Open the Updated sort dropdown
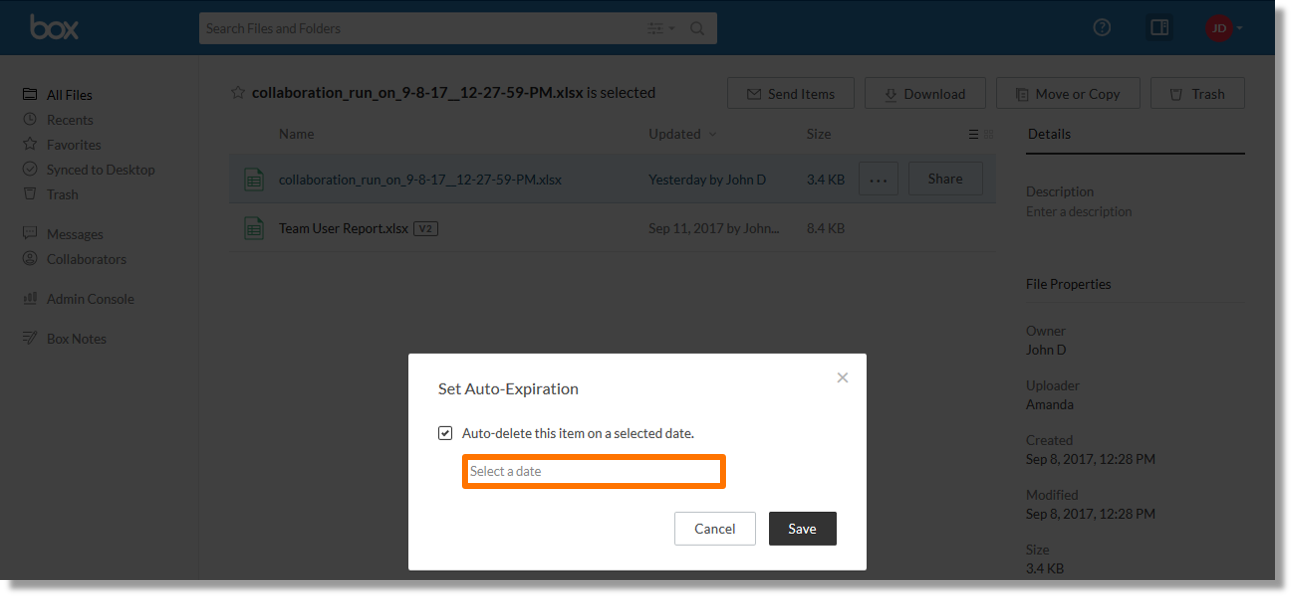1293x598 pixels. 682,134
